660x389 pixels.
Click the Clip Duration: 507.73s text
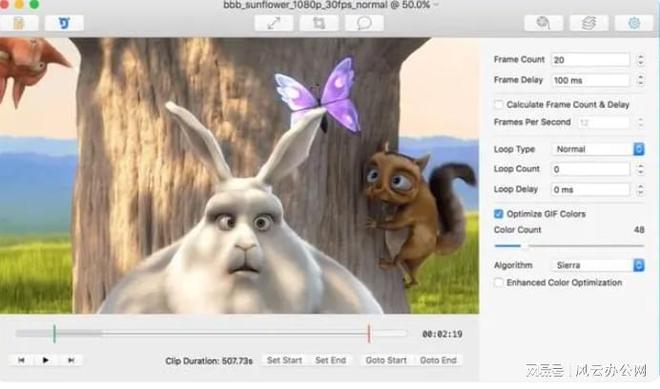209,361
